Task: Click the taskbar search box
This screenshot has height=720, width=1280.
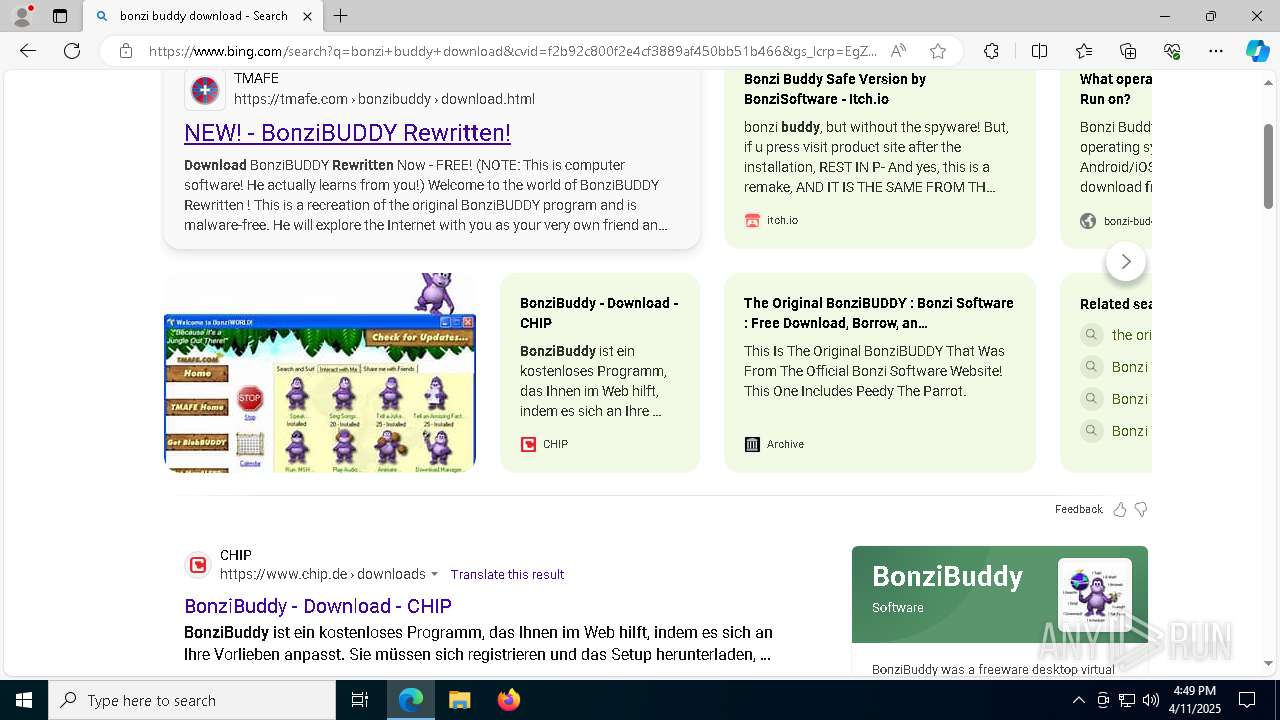Action: click(192, 700)
